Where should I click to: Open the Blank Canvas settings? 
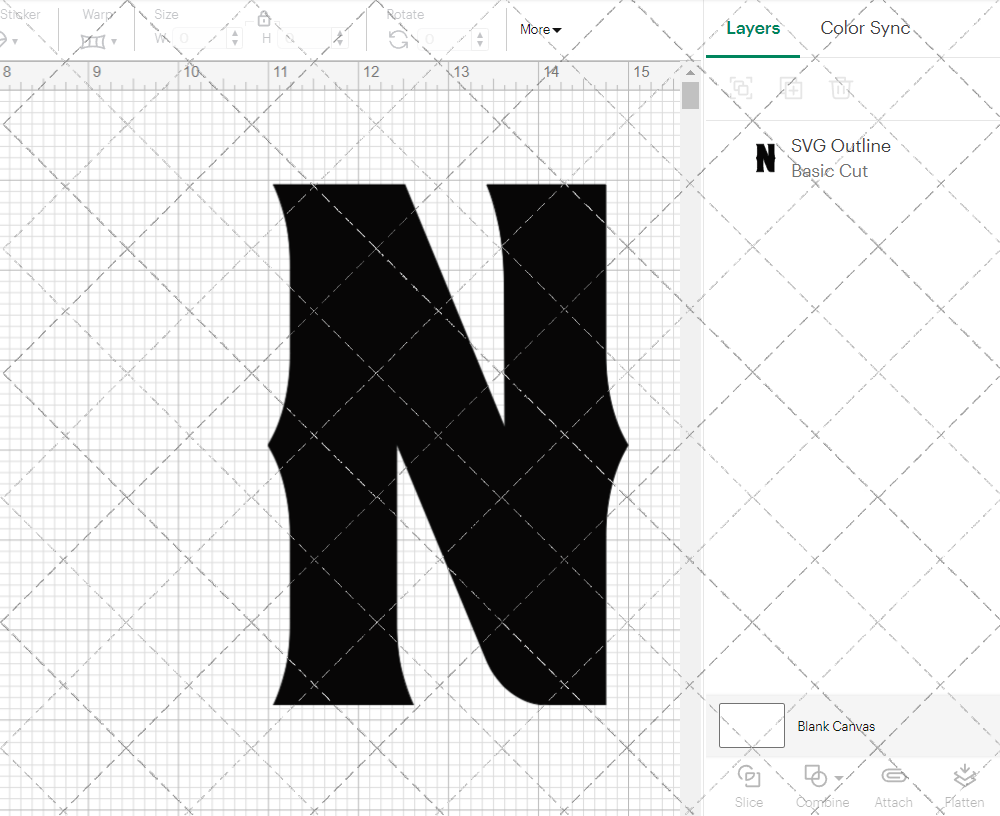(x=836, y=726)
